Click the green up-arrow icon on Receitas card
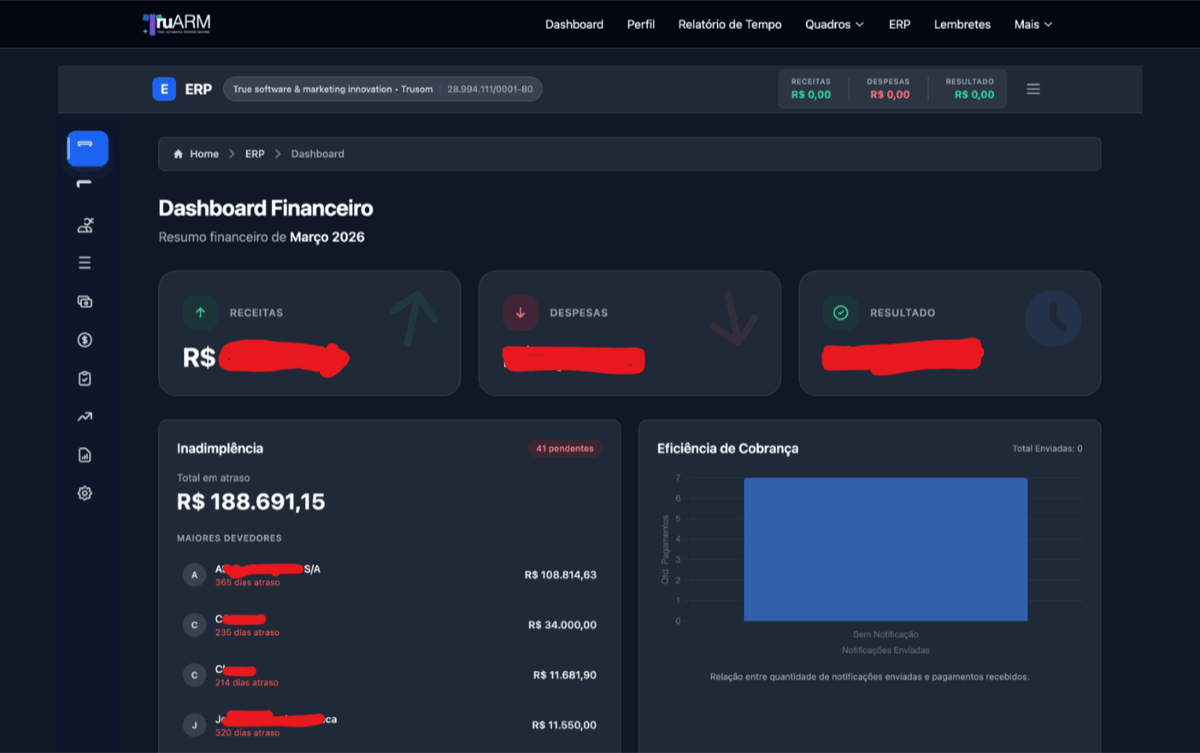Viewport: 1200px width, 753px height. point(200,313)
